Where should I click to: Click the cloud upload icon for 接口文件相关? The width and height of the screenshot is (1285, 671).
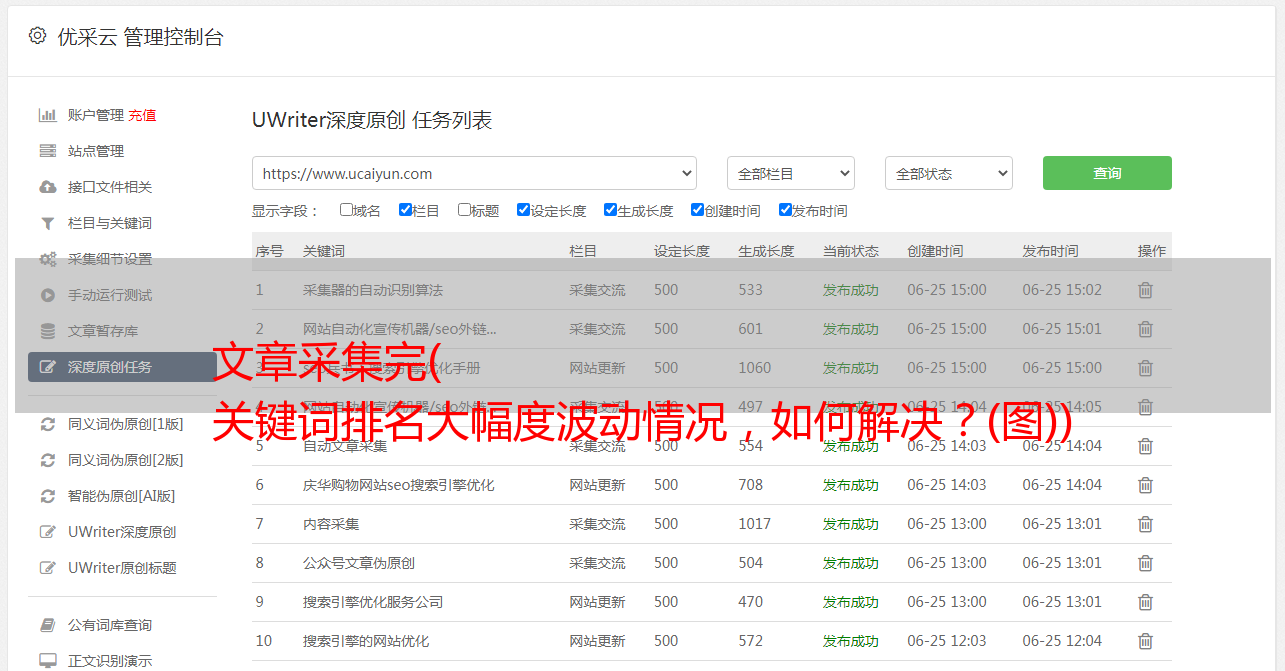(47, 187)
